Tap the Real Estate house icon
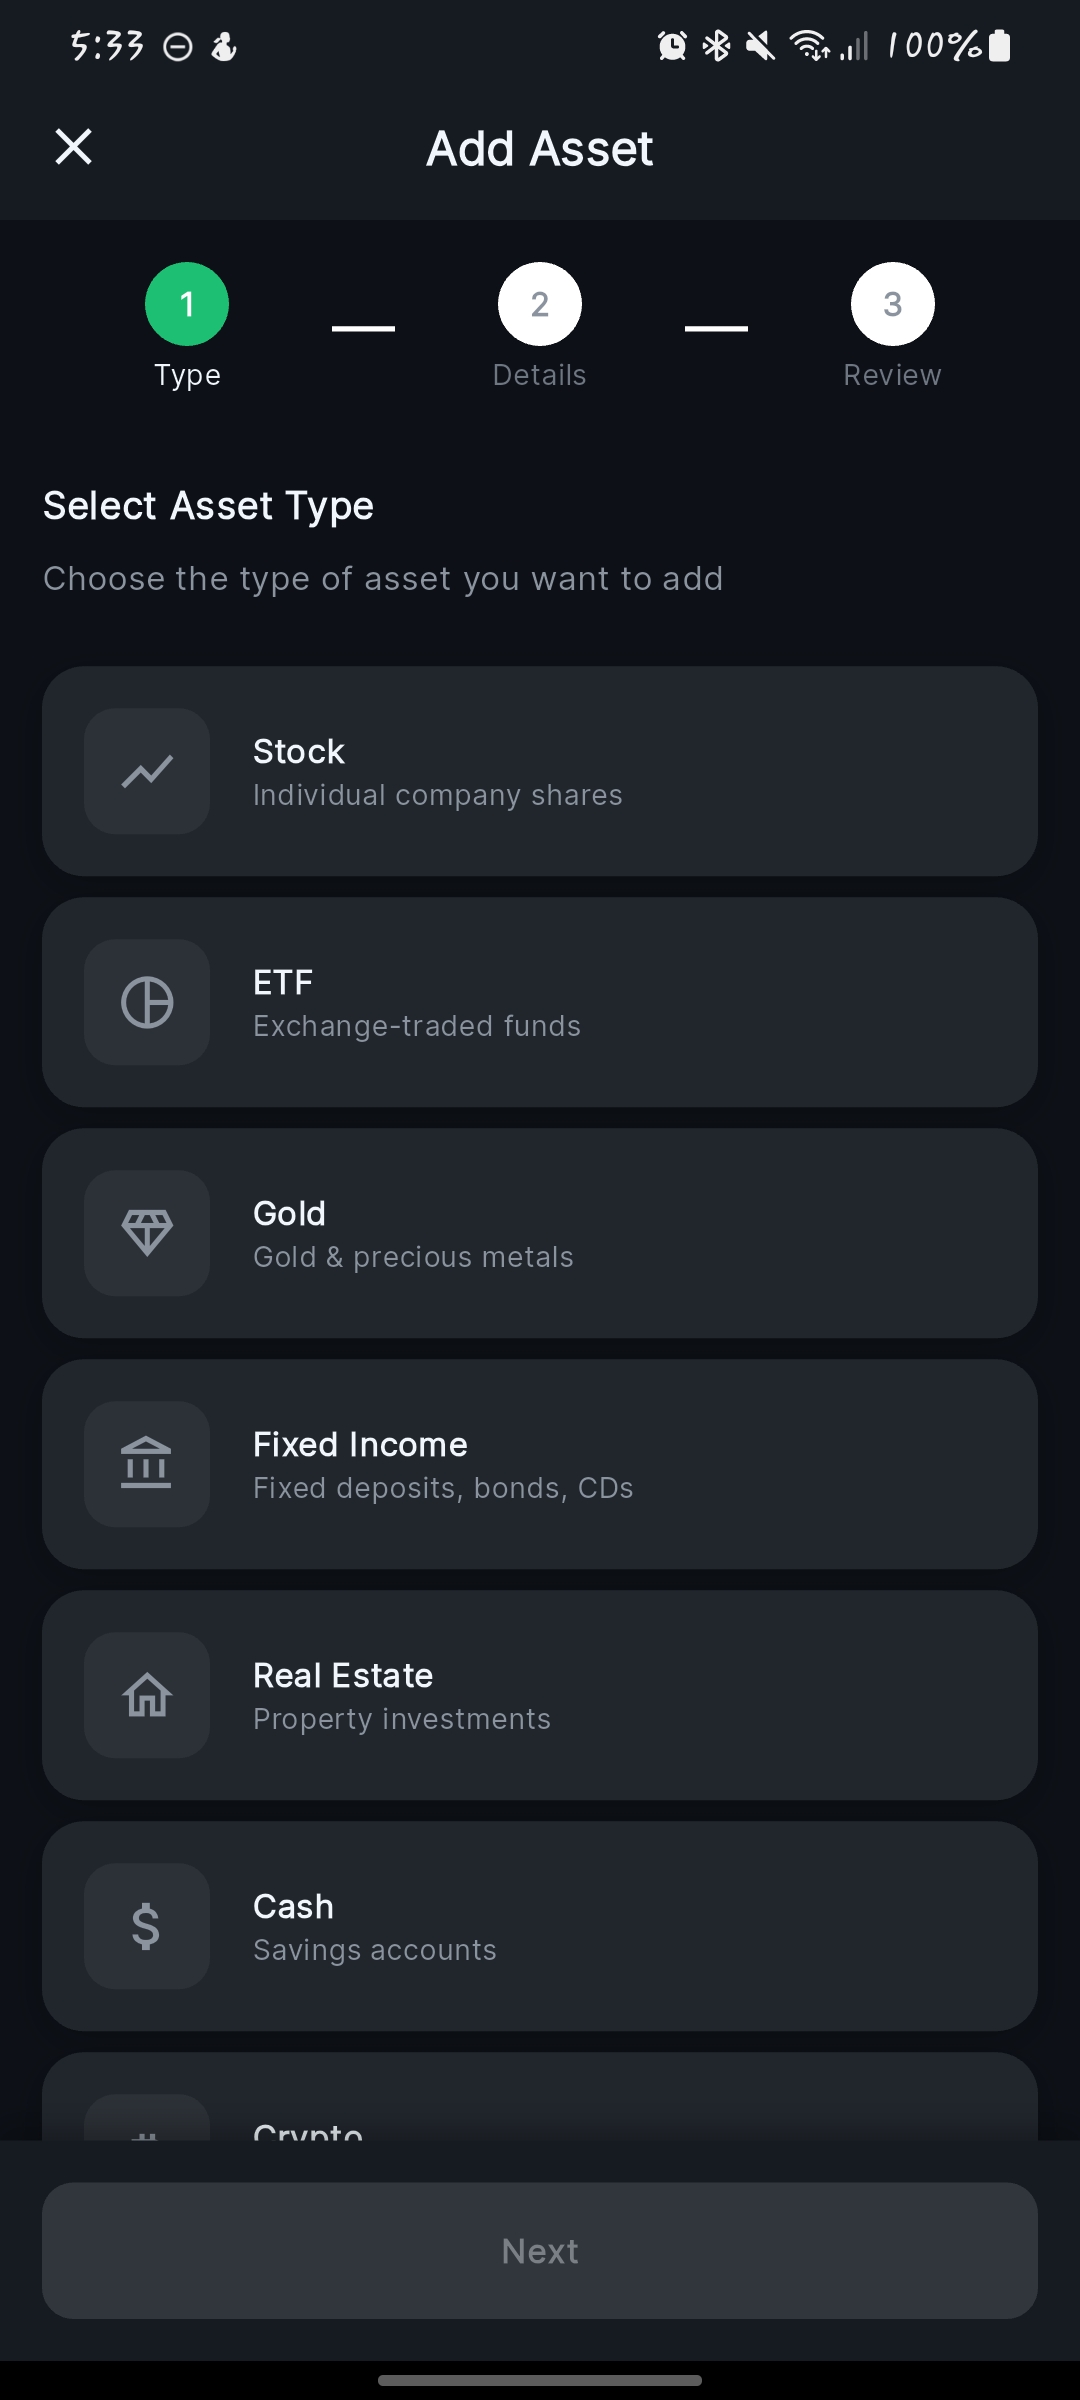Screen dimensions: 1080x2400 (147, 1695)
